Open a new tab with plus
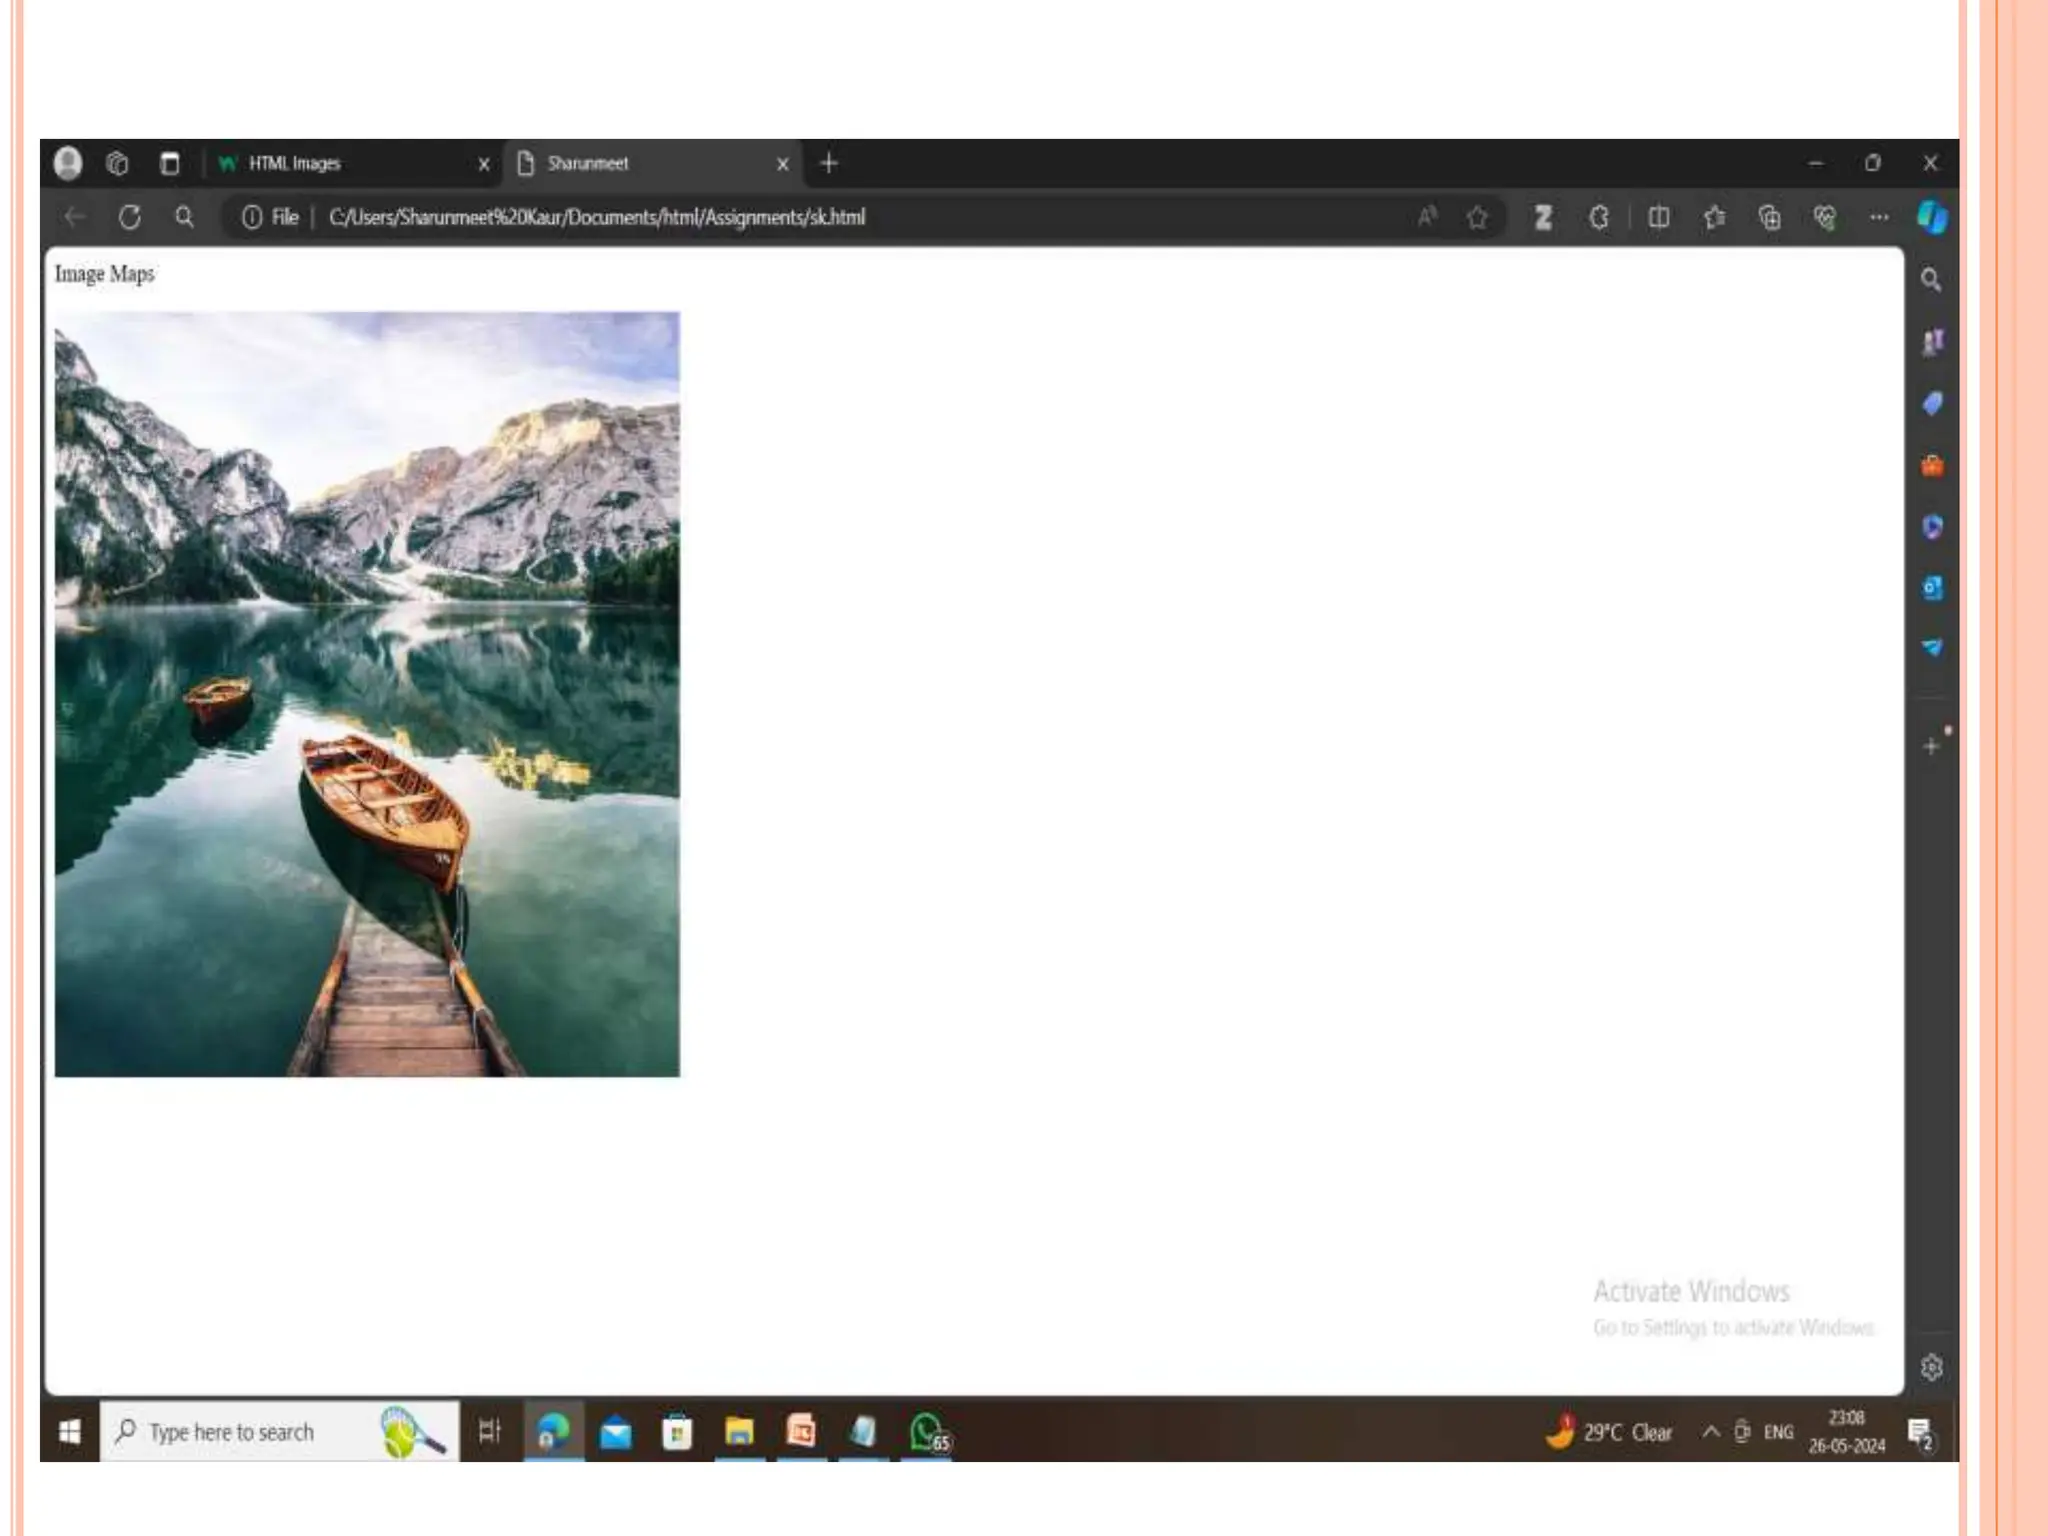This screenshot has height=1536, width=2048. coord(829,163)
